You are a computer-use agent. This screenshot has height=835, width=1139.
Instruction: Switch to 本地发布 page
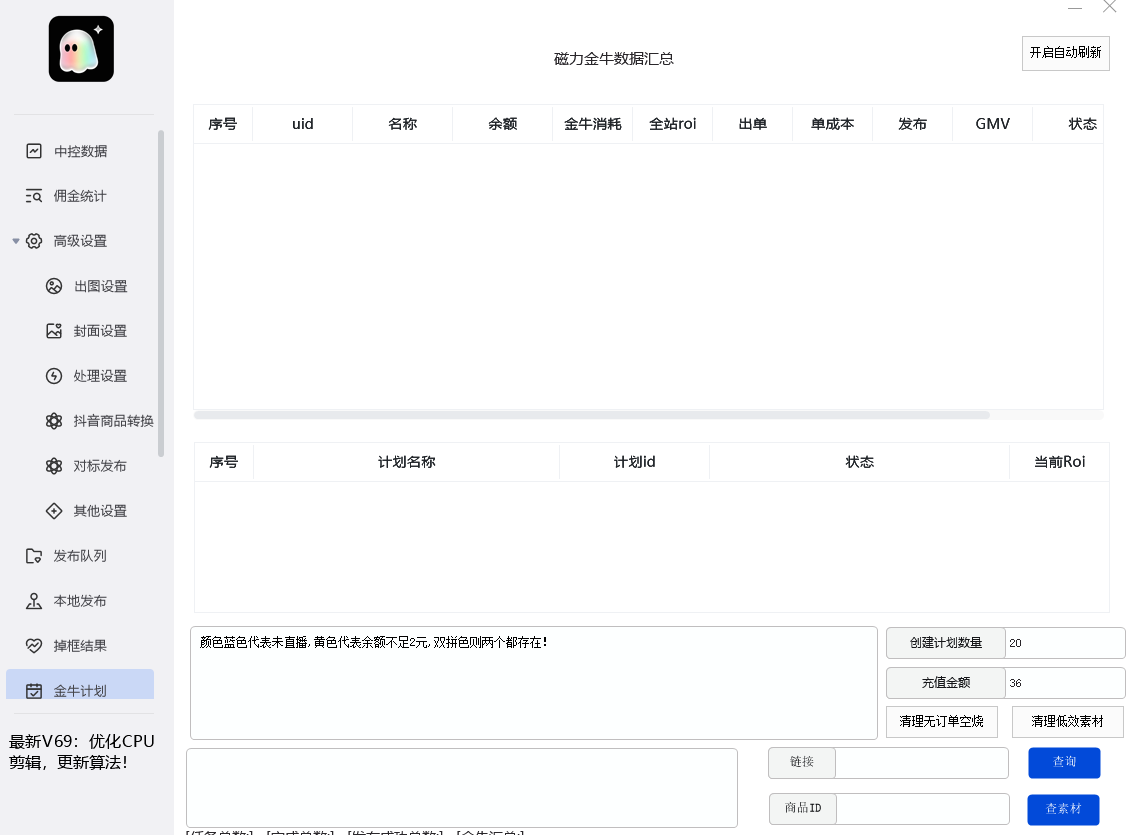click(x=80, y=601)
